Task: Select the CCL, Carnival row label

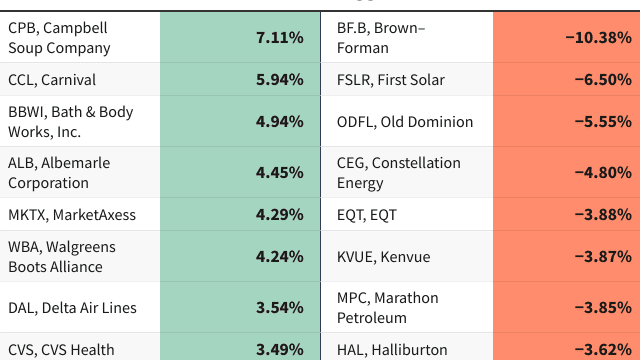Action: pyautogui.click(x=80, y=80)
